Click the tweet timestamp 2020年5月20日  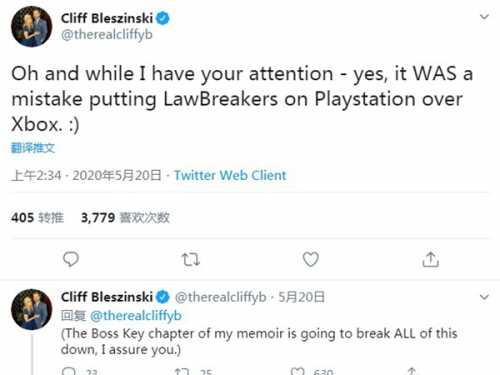(117, 175)
